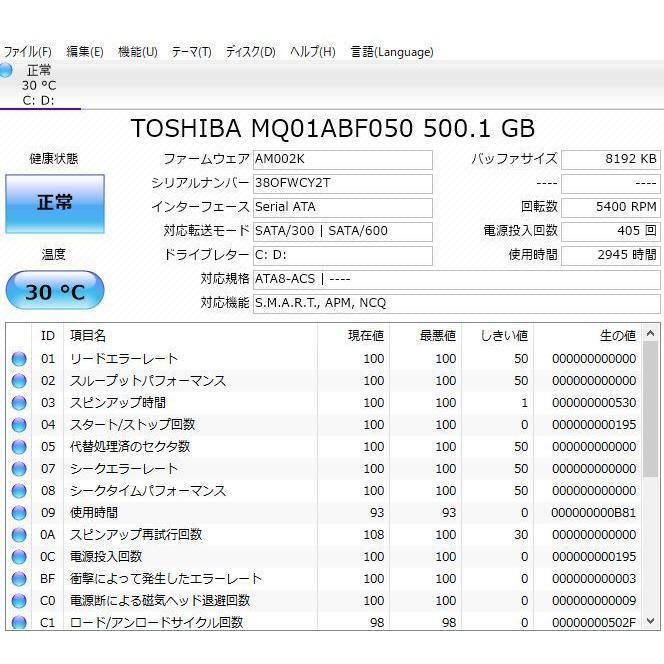Click raw value 000000000530
The height and width of the screenshot is (664, 664).
(594, 403)
